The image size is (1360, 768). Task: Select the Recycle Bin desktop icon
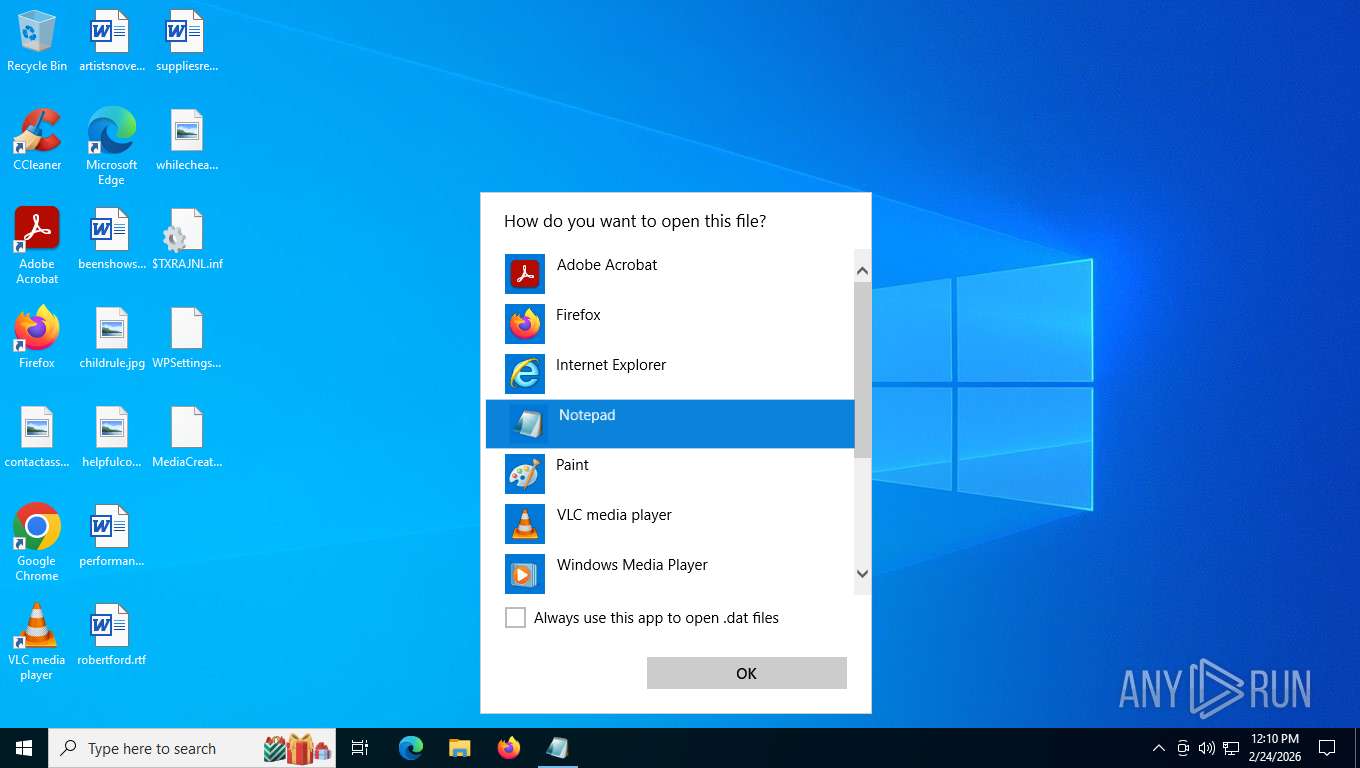[x=37, y=41]
